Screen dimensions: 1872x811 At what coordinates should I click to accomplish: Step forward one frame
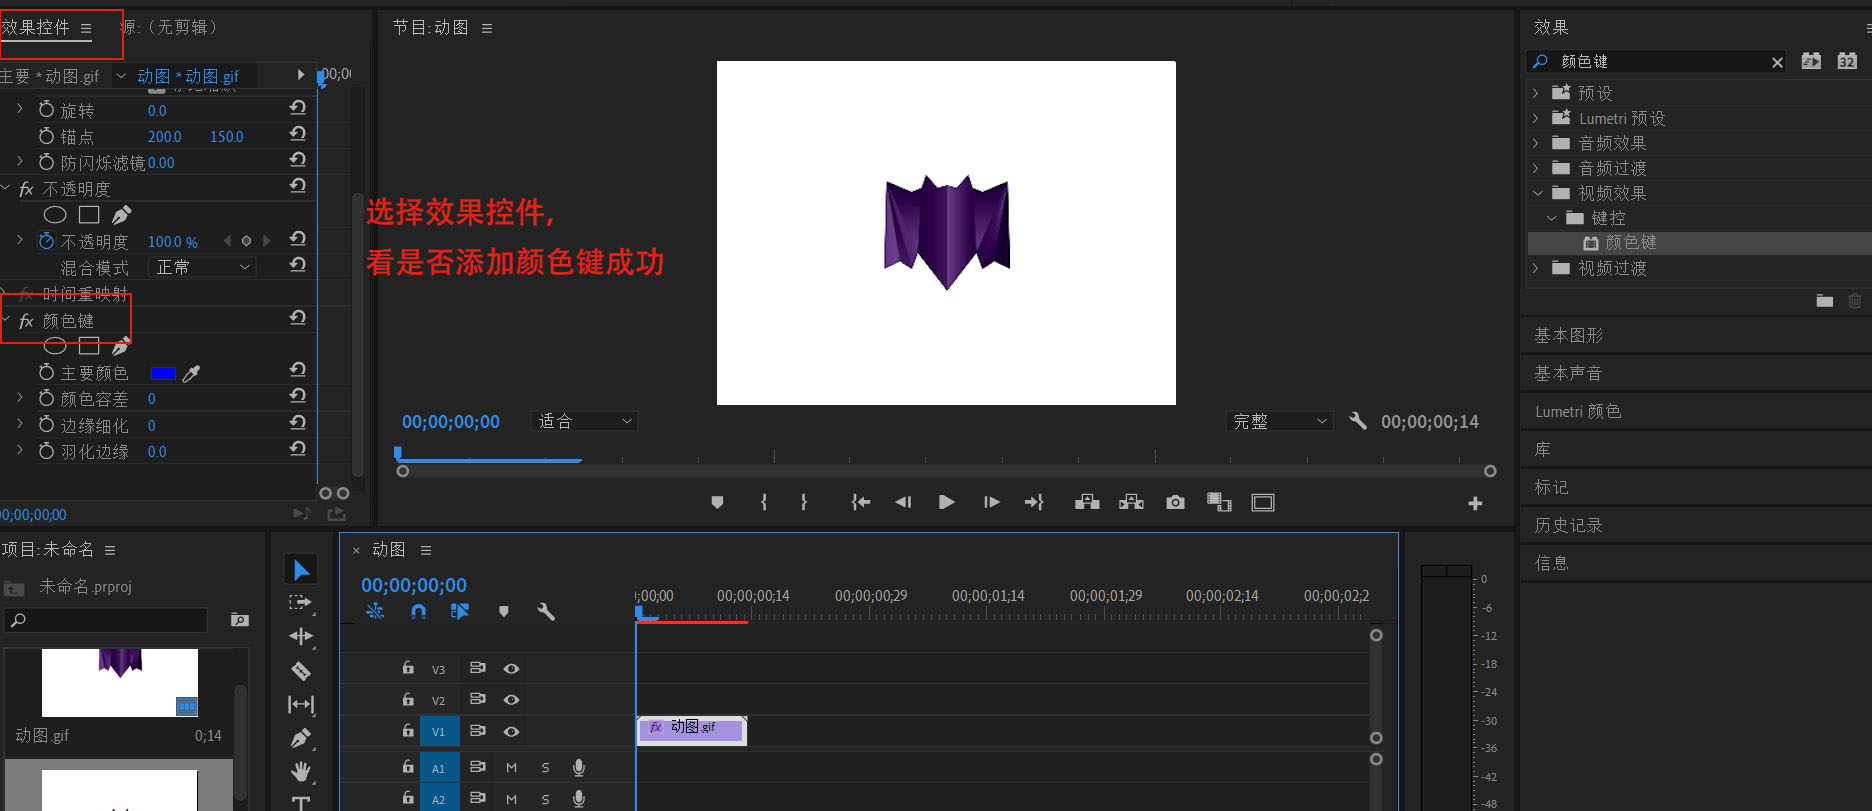pyautogui.click(x=991, y=502)
